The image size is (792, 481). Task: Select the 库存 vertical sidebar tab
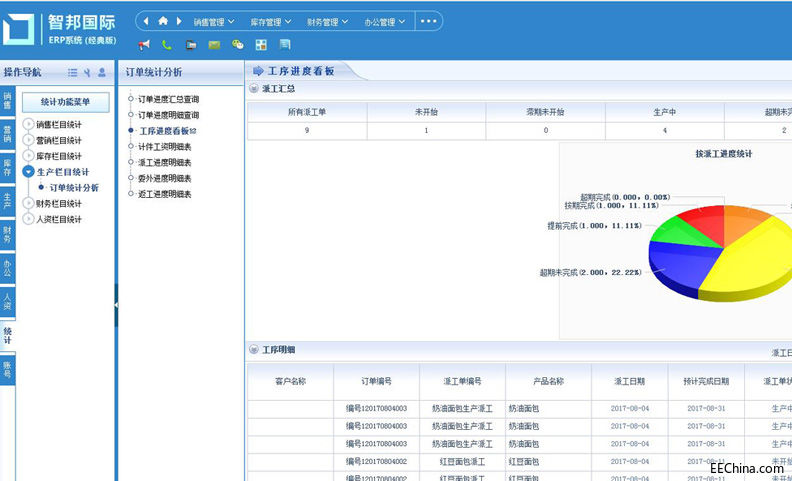7,165
